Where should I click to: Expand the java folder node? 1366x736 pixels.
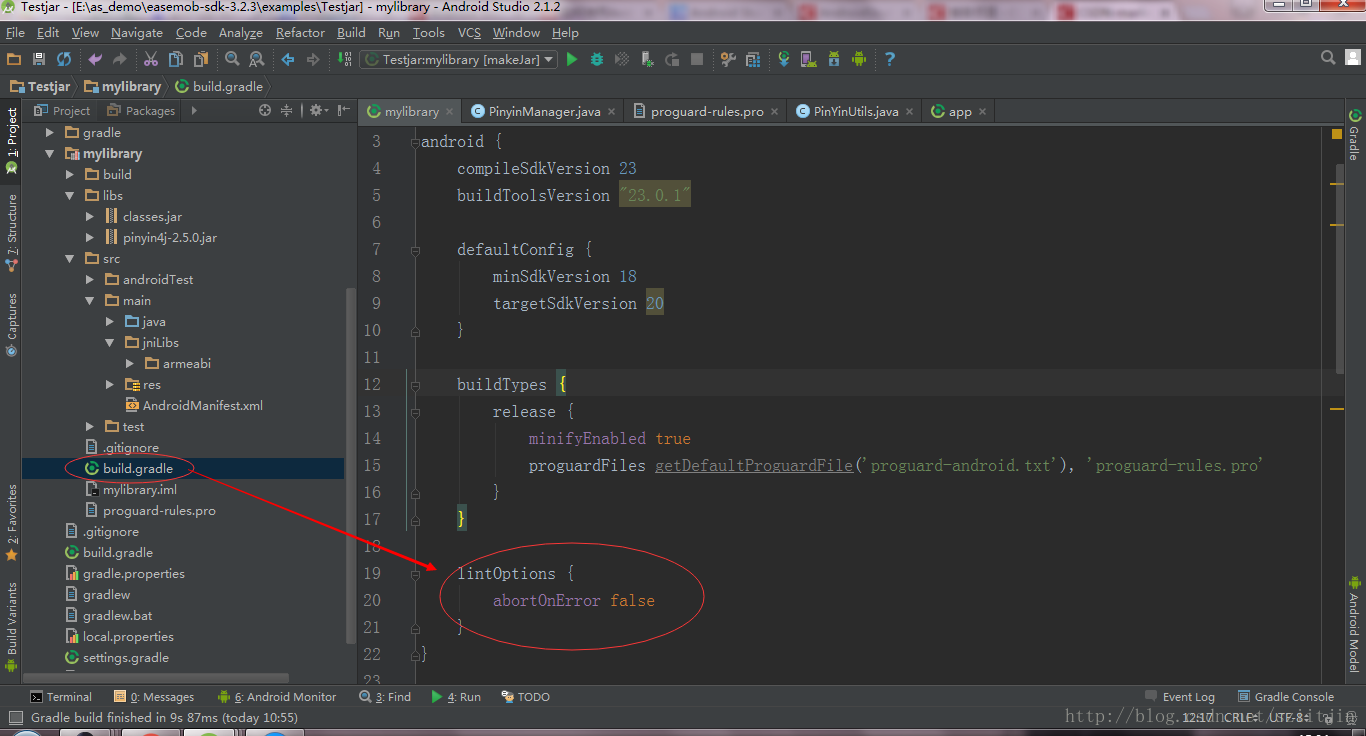coord(110,321)
